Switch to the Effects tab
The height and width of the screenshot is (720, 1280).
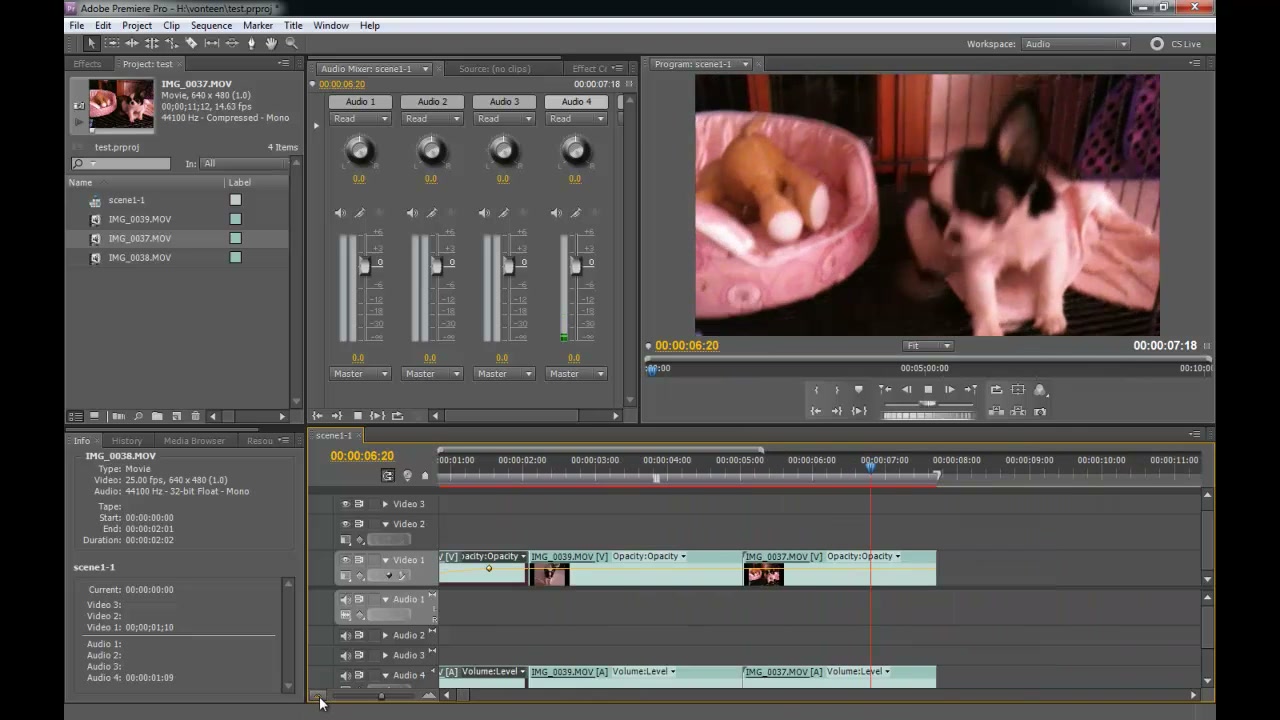[x=87, y=64]
